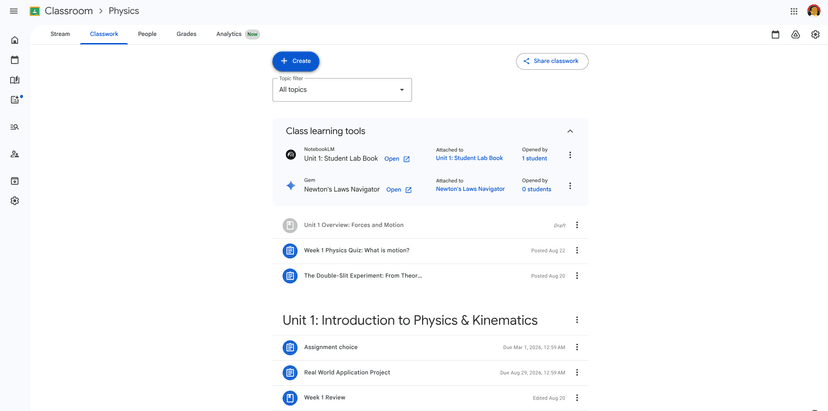Open class Drive folder icon
The width and height of the screenshot is (828, 411).
click(x=795, y=35)
